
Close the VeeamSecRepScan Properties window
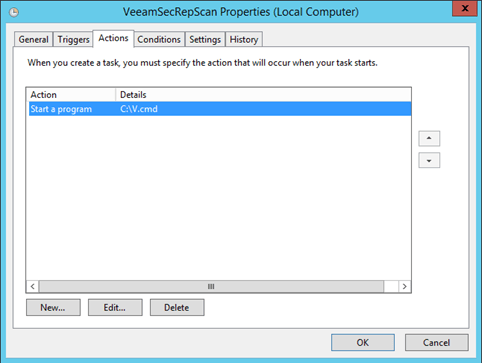coord(465,8)
